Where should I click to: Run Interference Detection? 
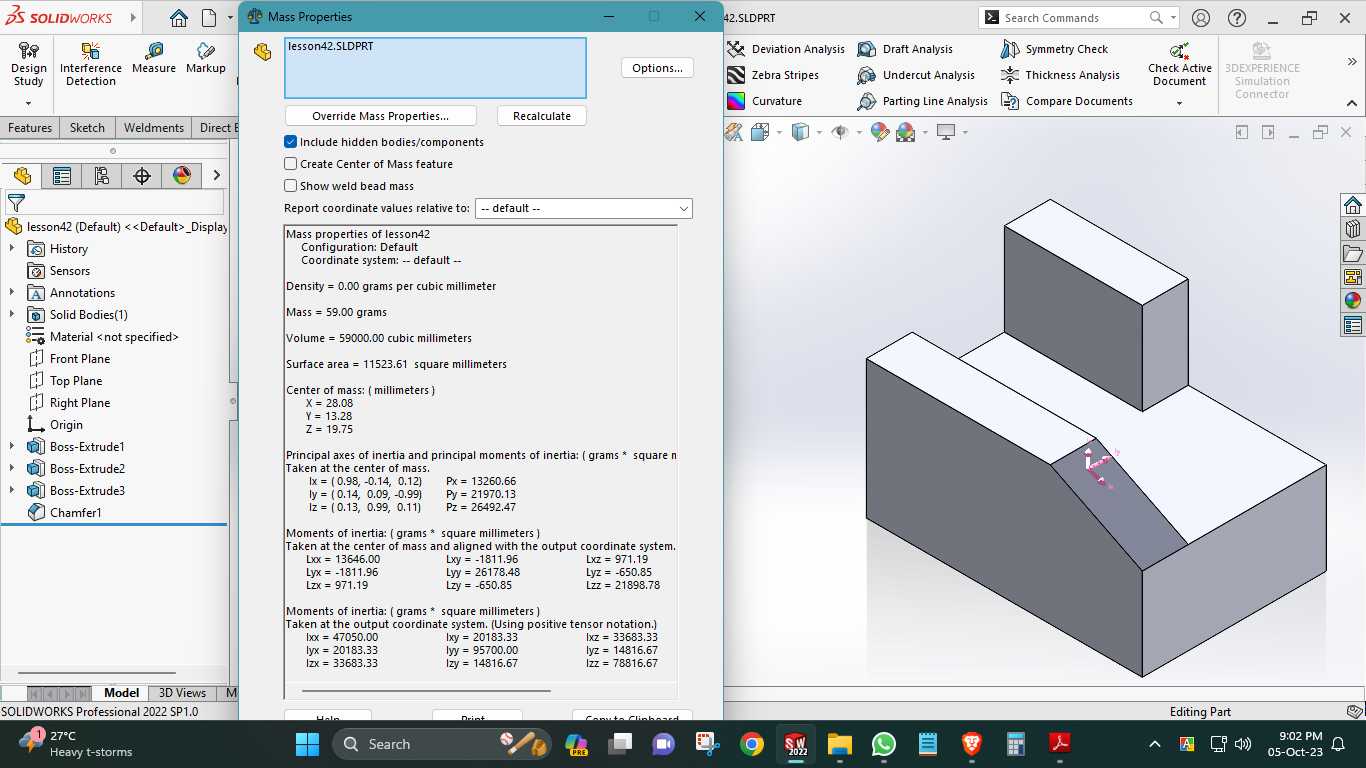click(91, 64)
